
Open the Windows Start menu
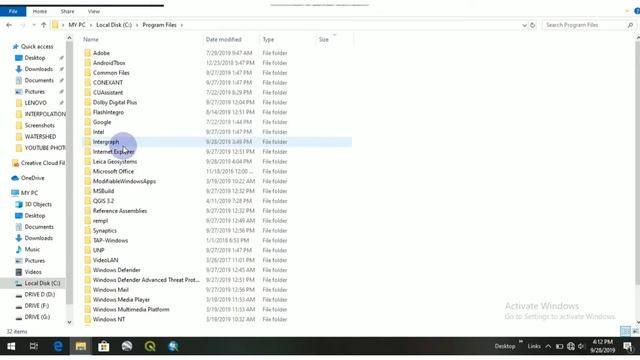[11, 347]
